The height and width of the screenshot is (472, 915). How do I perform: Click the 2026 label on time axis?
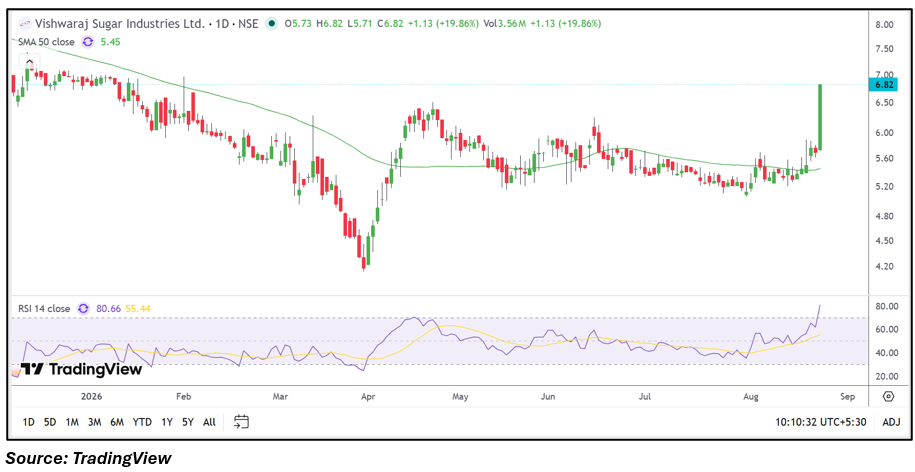click(92, 397)
